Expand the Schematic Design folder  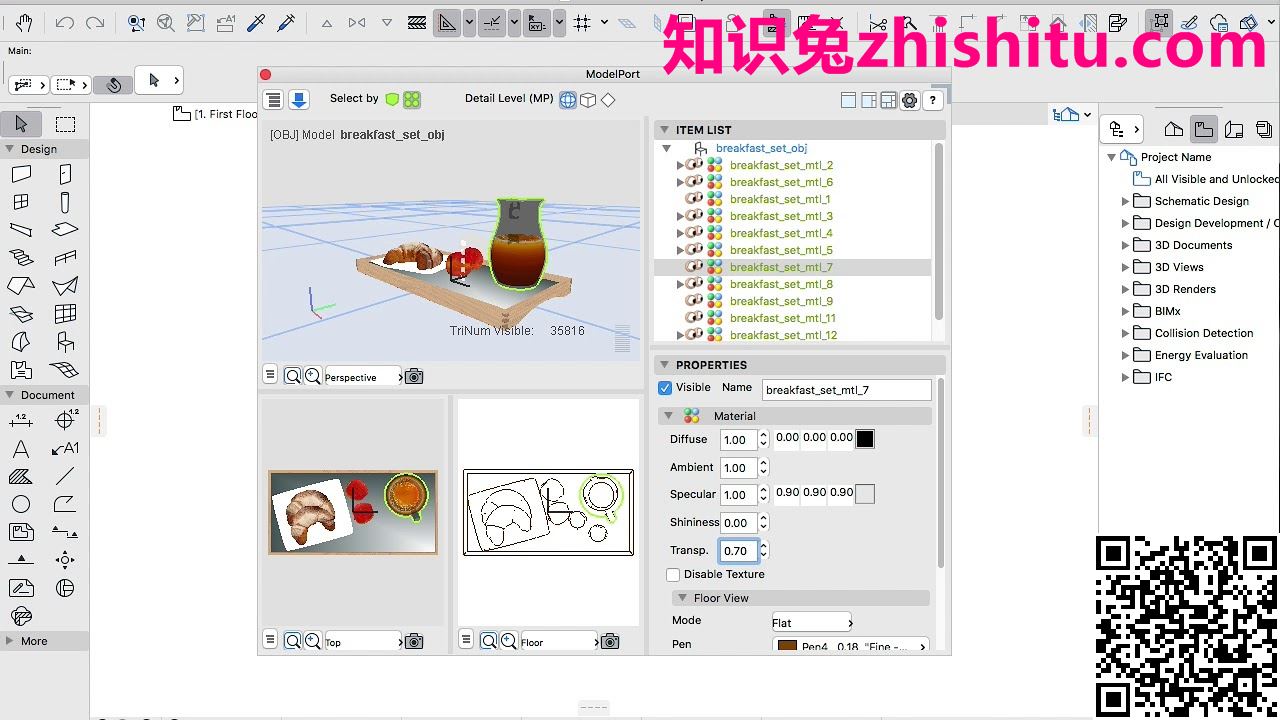[x=1125, y=201]
